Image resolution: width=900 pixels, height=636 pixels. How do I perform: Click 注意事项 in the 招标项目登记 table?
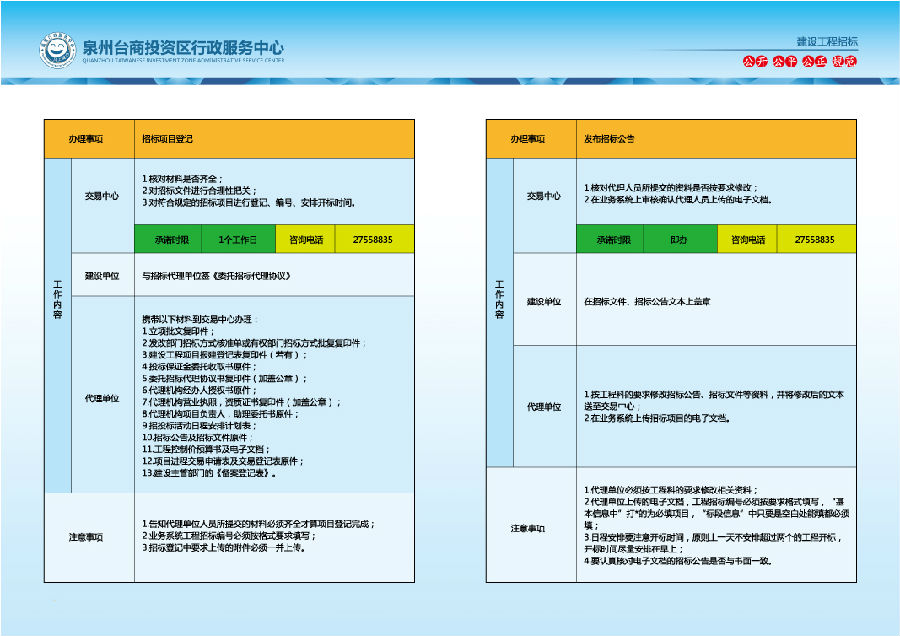pyautogui.click(x=86, y=537)
